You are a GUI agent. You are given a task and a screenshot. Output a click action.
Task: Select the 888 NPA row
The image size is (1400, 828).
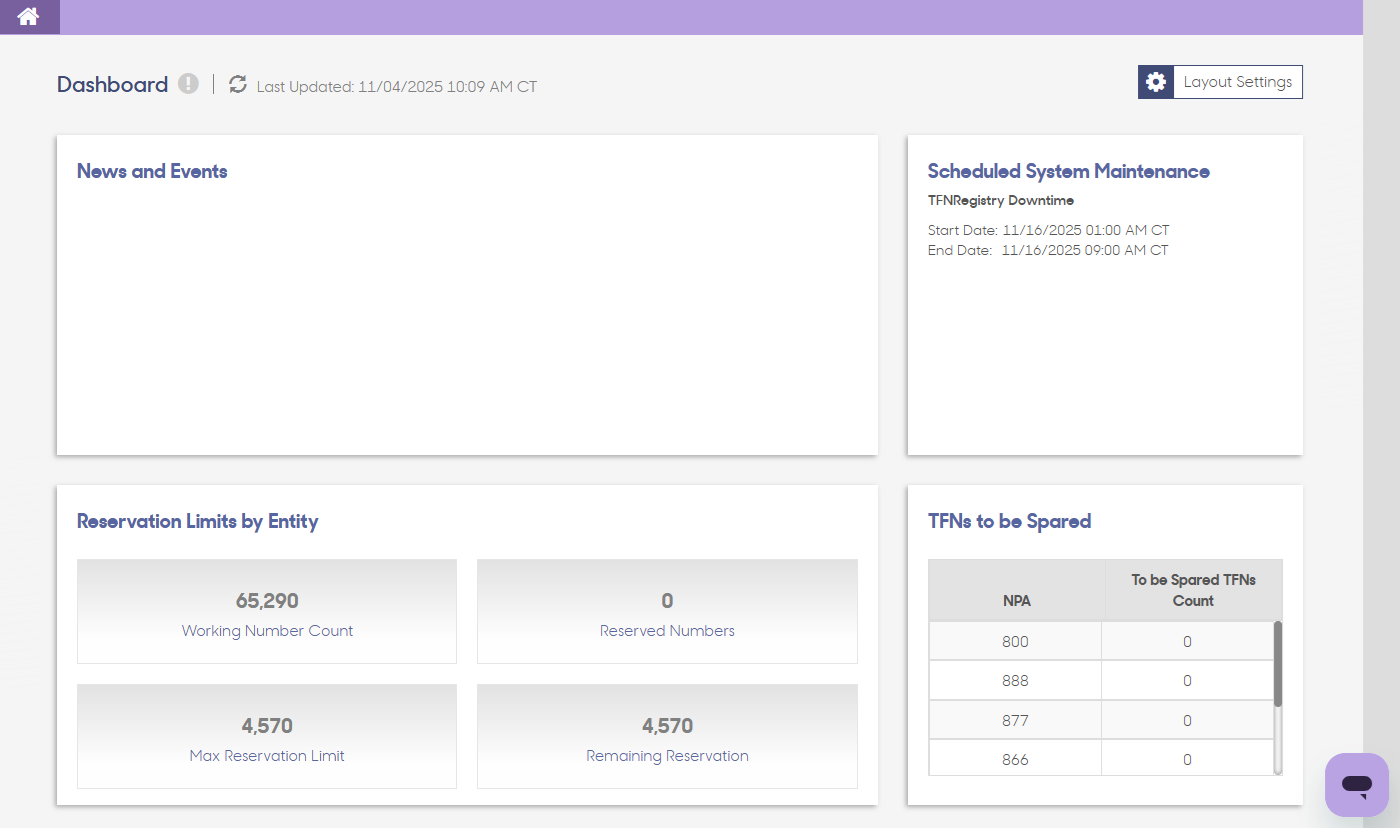point(1101,681)
